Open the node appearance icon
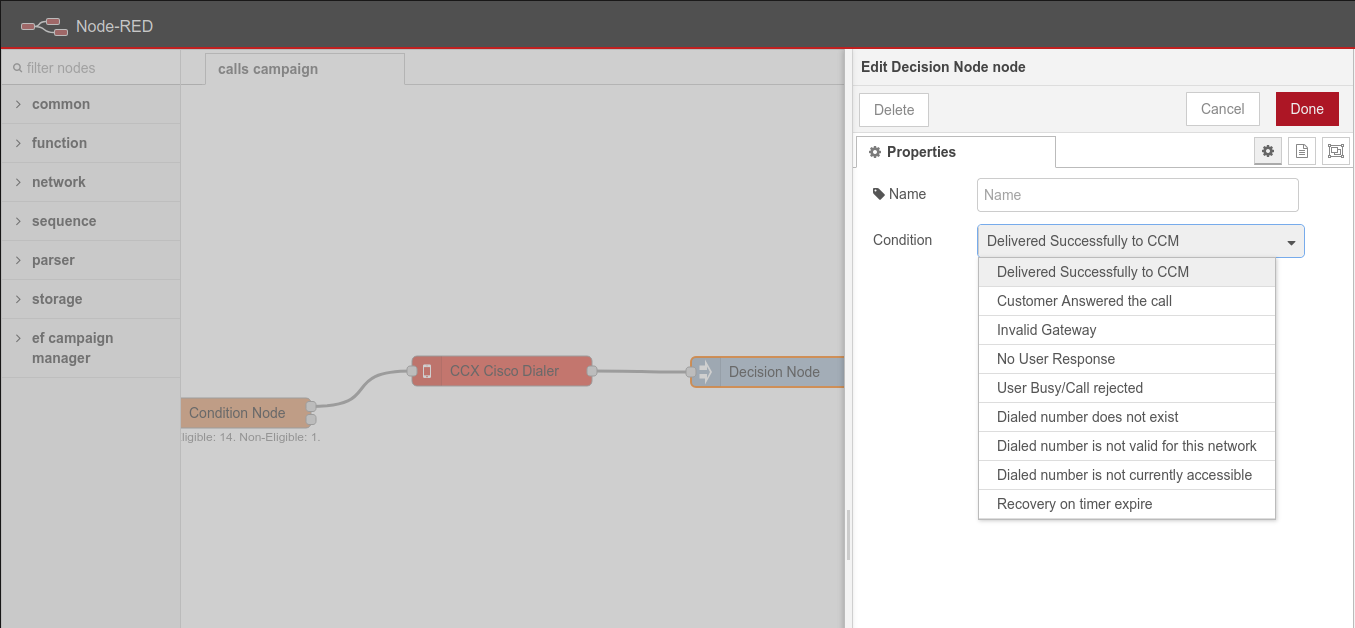The image size is (1355, 628). (1335, 151)
